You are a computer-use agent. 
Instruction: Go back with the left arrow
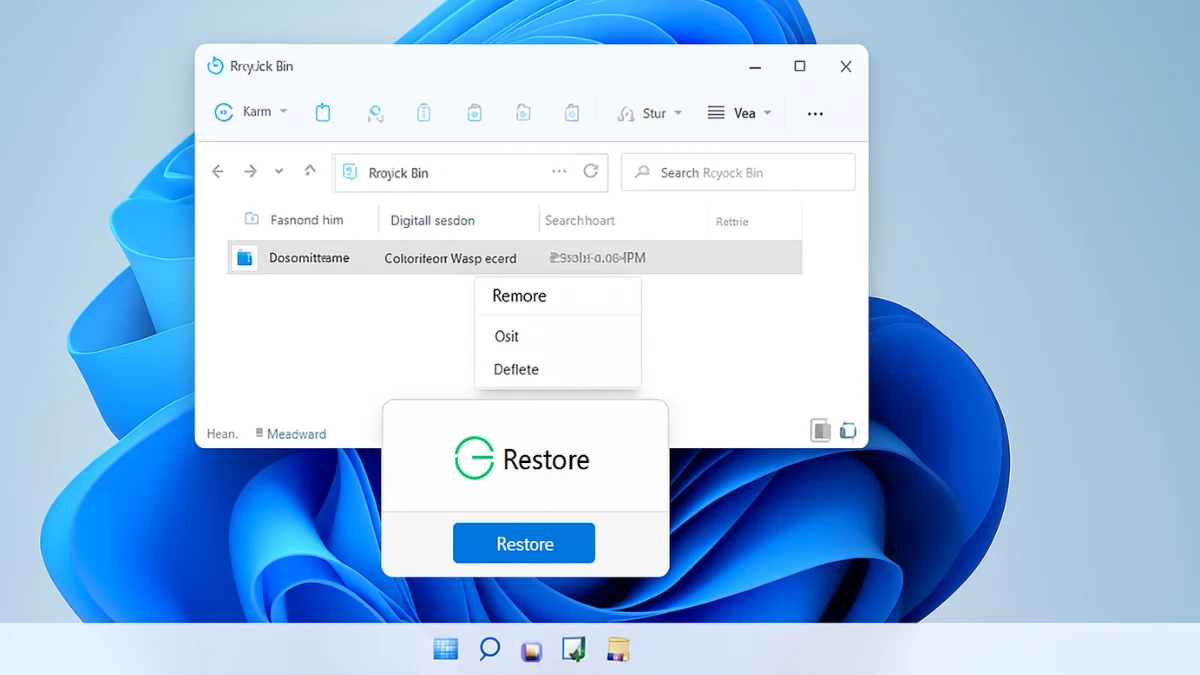(x=218, y=172)
